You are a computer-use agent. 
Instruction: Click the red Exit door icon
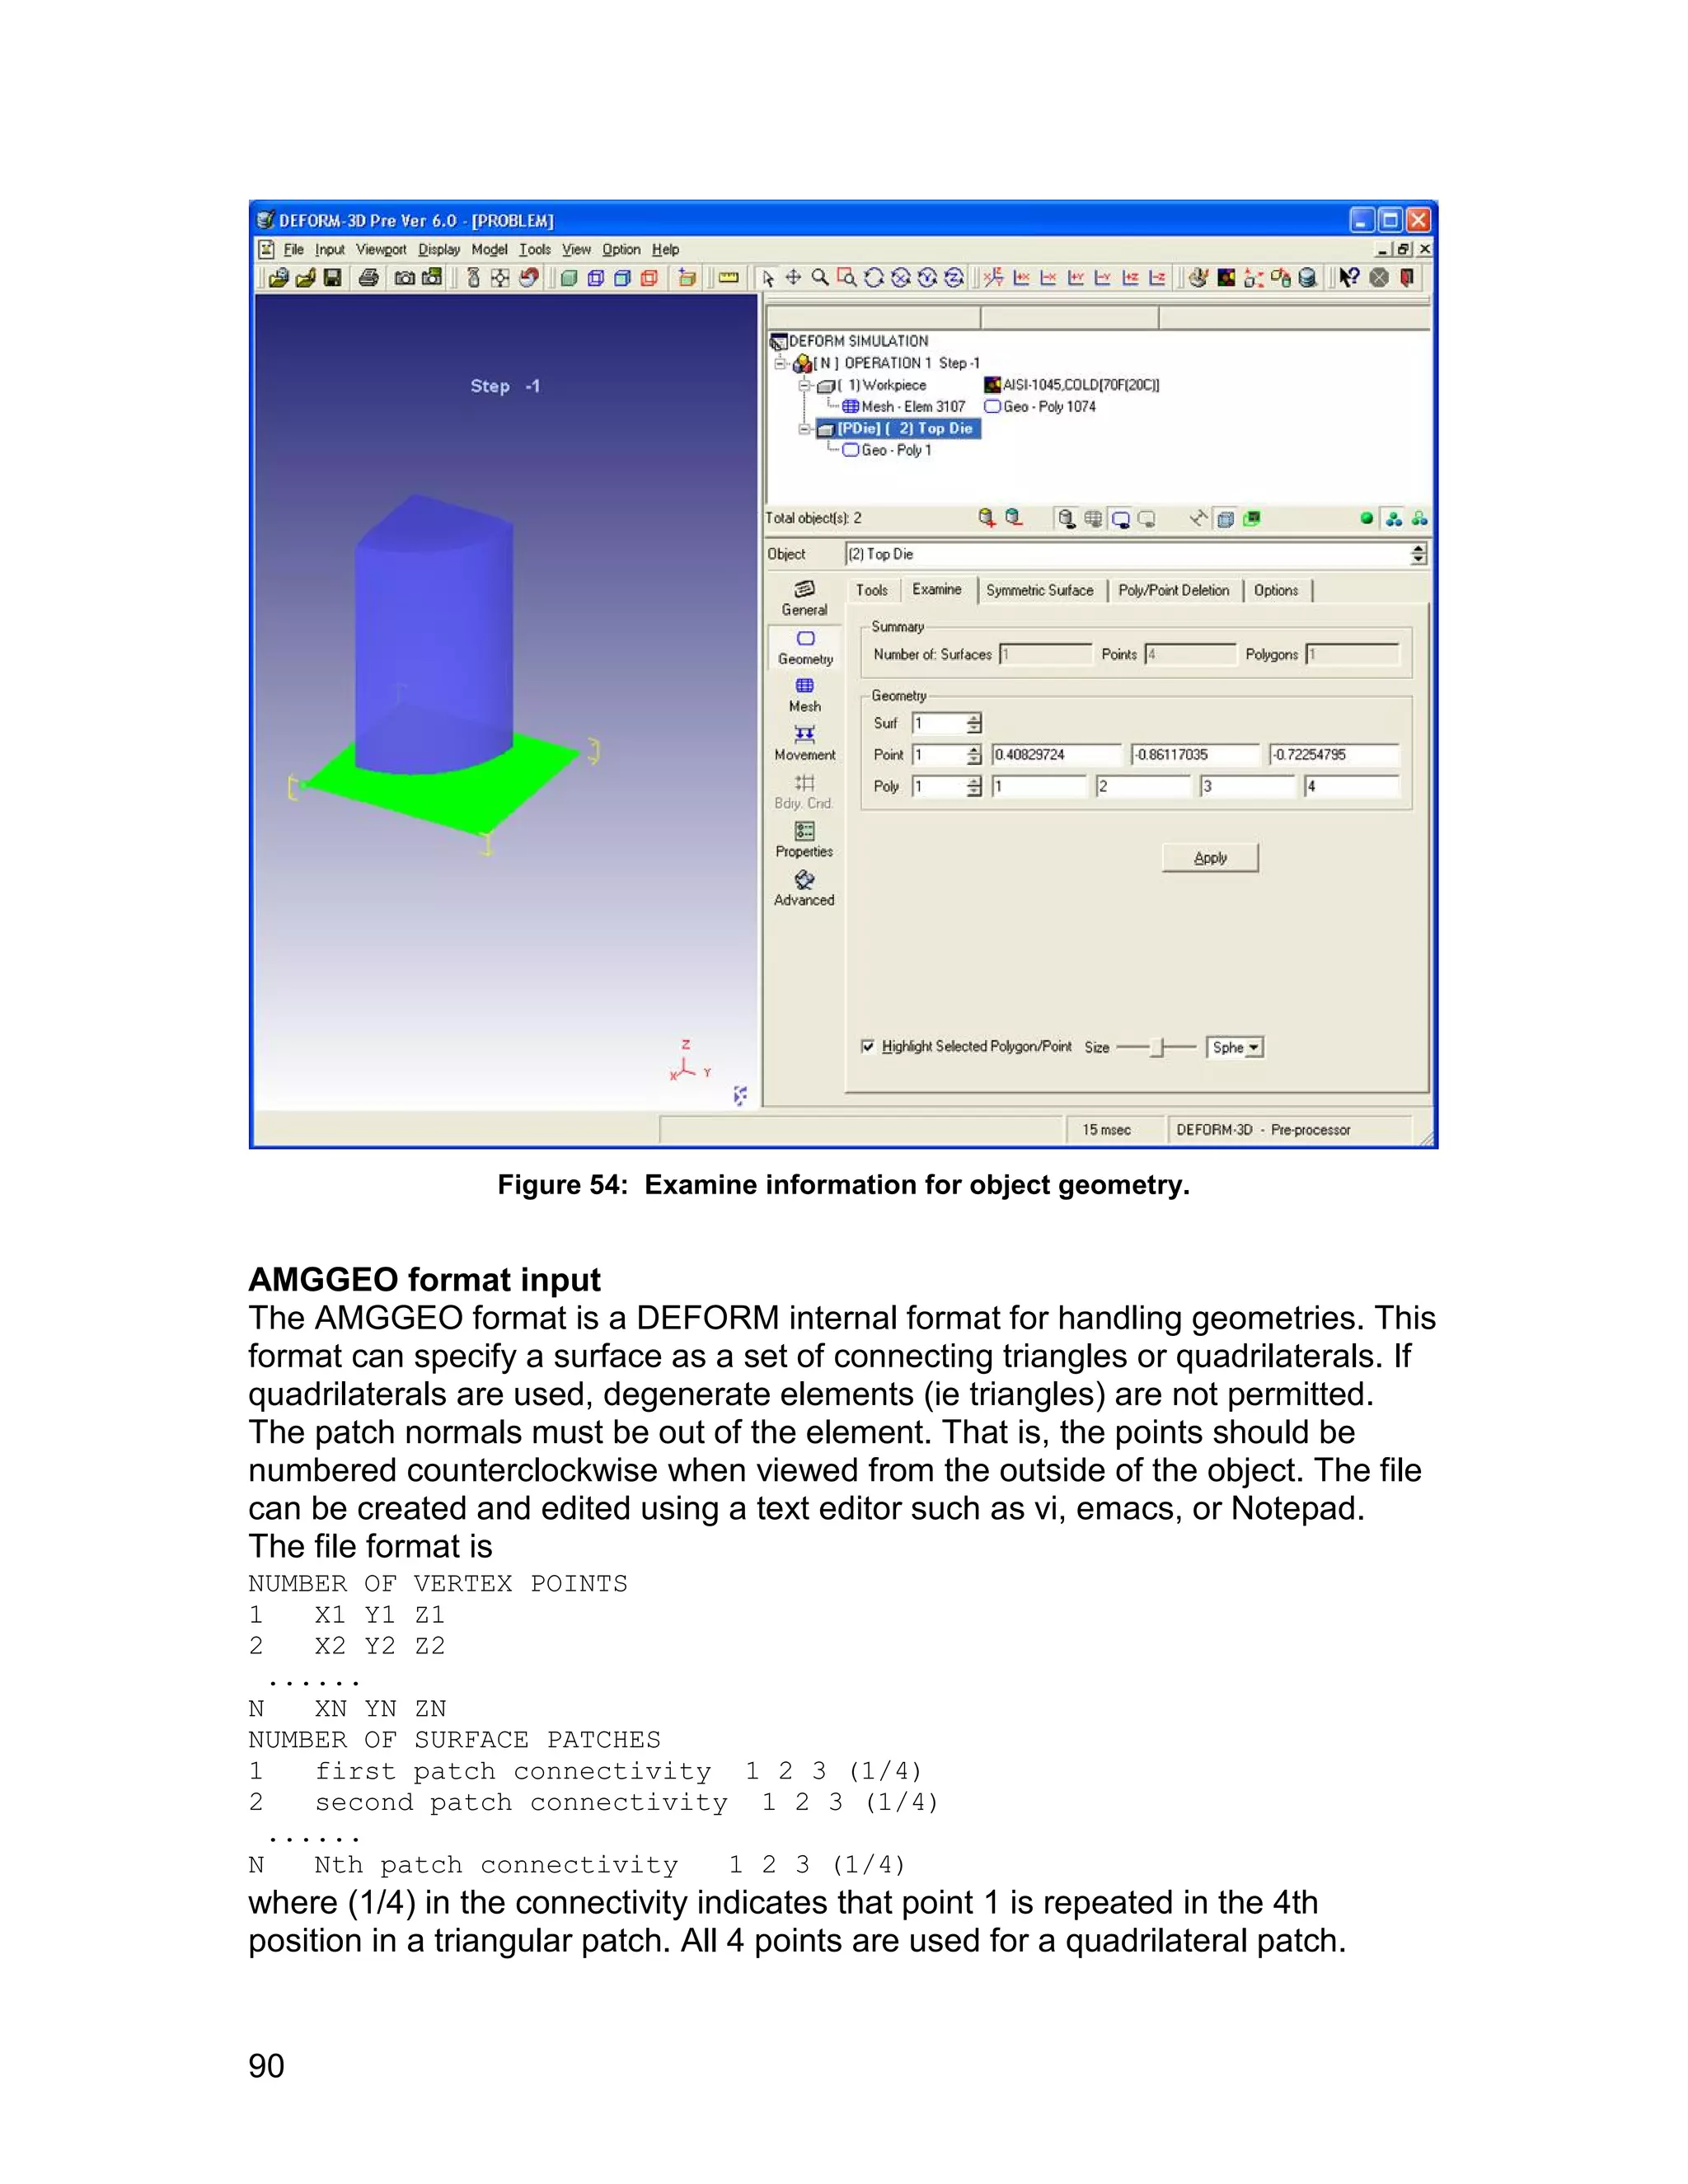click(x=1407, y=278)
